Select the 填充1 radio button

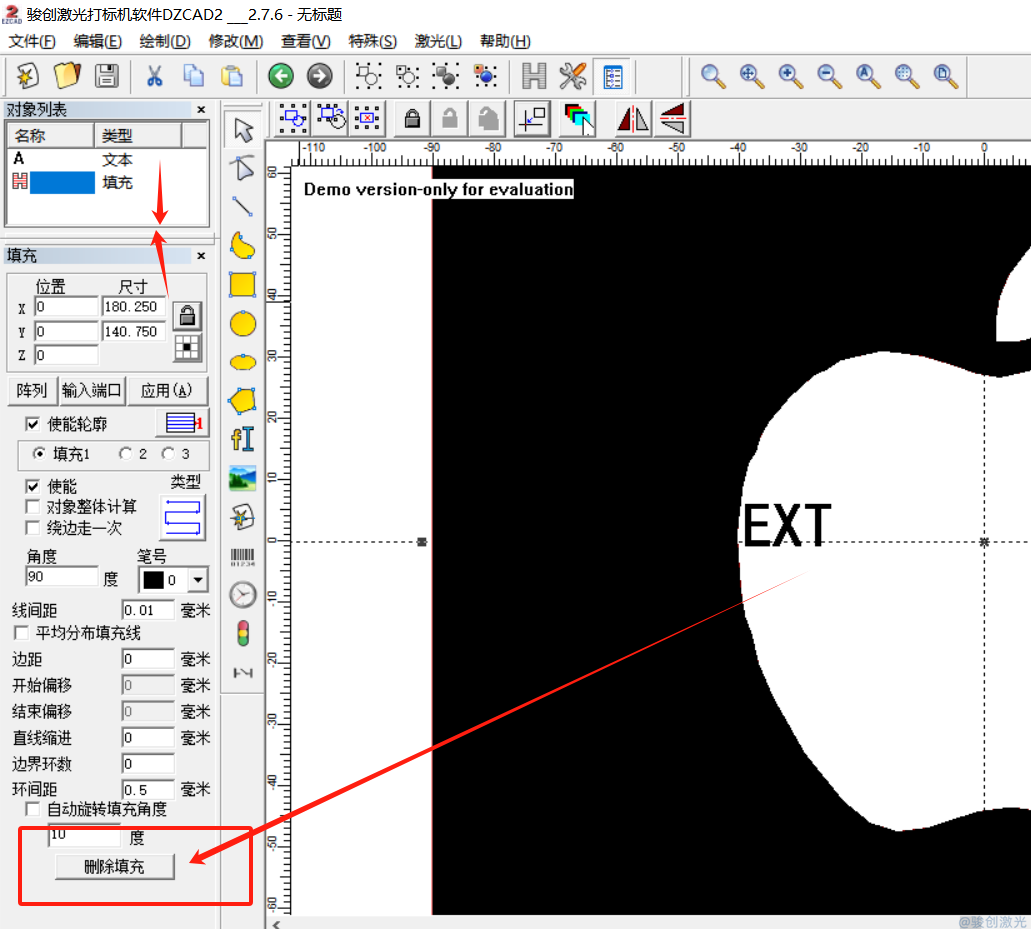[x=39, y=454]
